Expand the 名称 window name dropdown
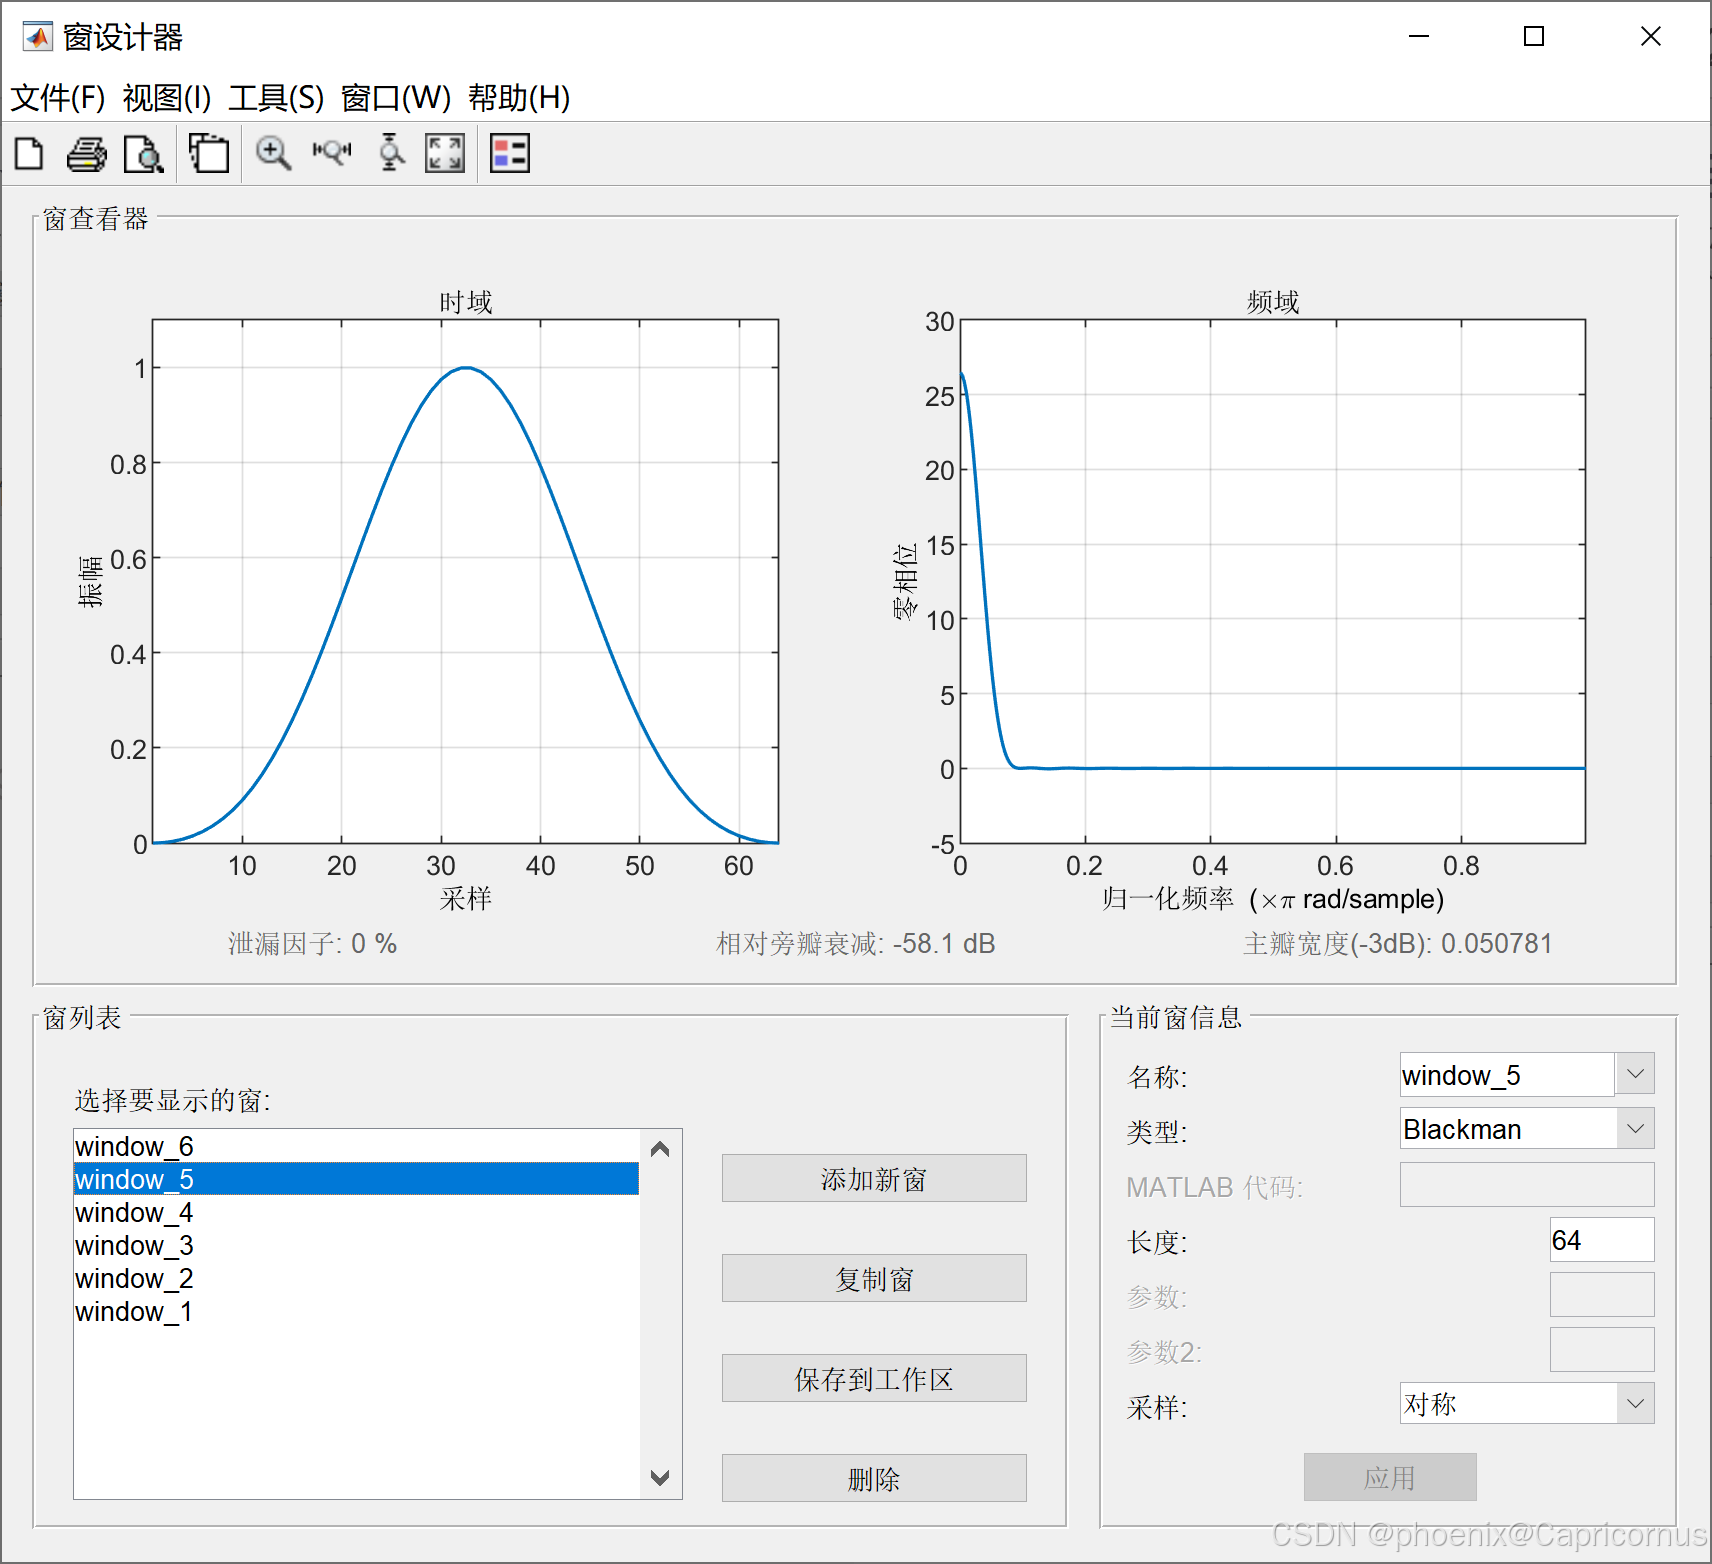 [x=1635, y=1074]
